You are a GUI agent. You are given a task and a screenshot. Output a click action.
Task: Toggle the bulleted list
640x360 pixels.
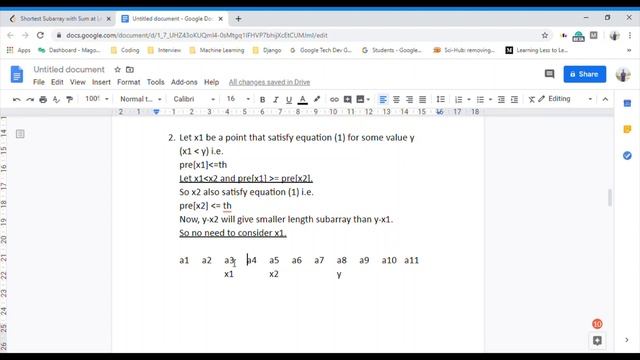[480, 99]
